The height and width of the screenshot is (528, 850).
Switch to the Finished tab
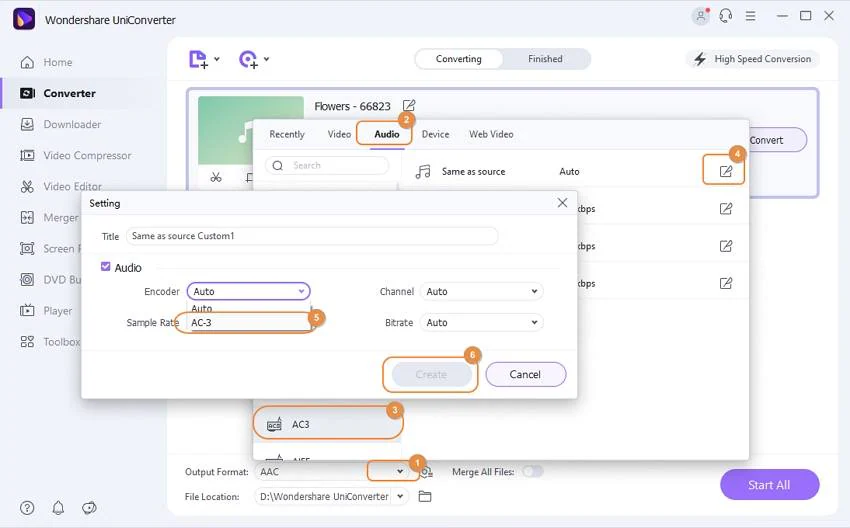(545, 59)
